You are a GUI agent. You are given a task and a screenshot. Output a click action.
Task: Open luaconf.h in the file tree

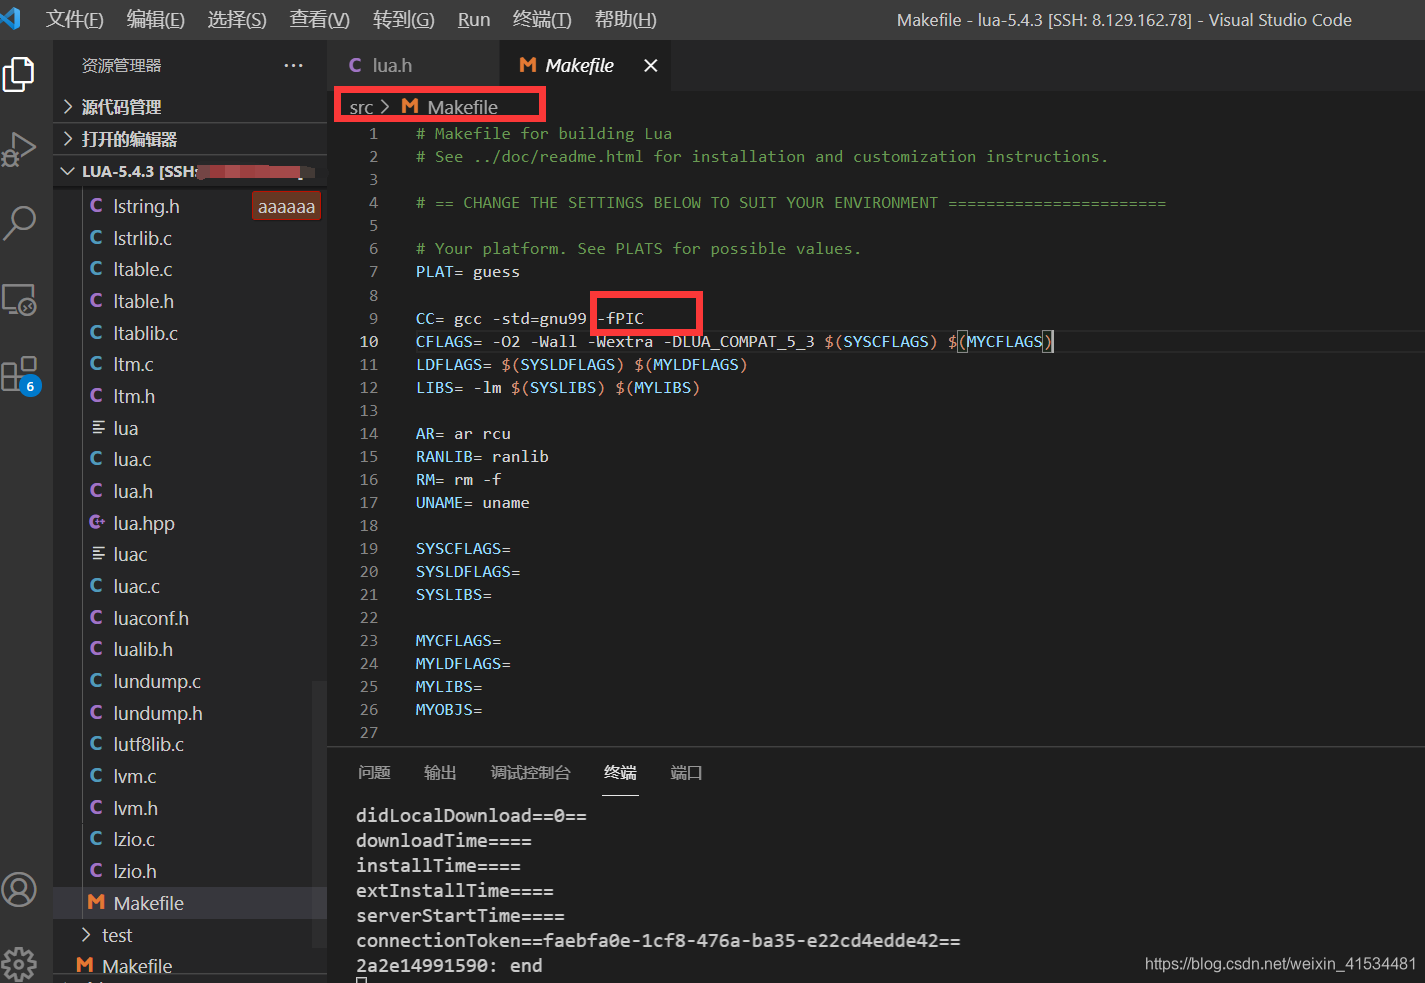151,618
